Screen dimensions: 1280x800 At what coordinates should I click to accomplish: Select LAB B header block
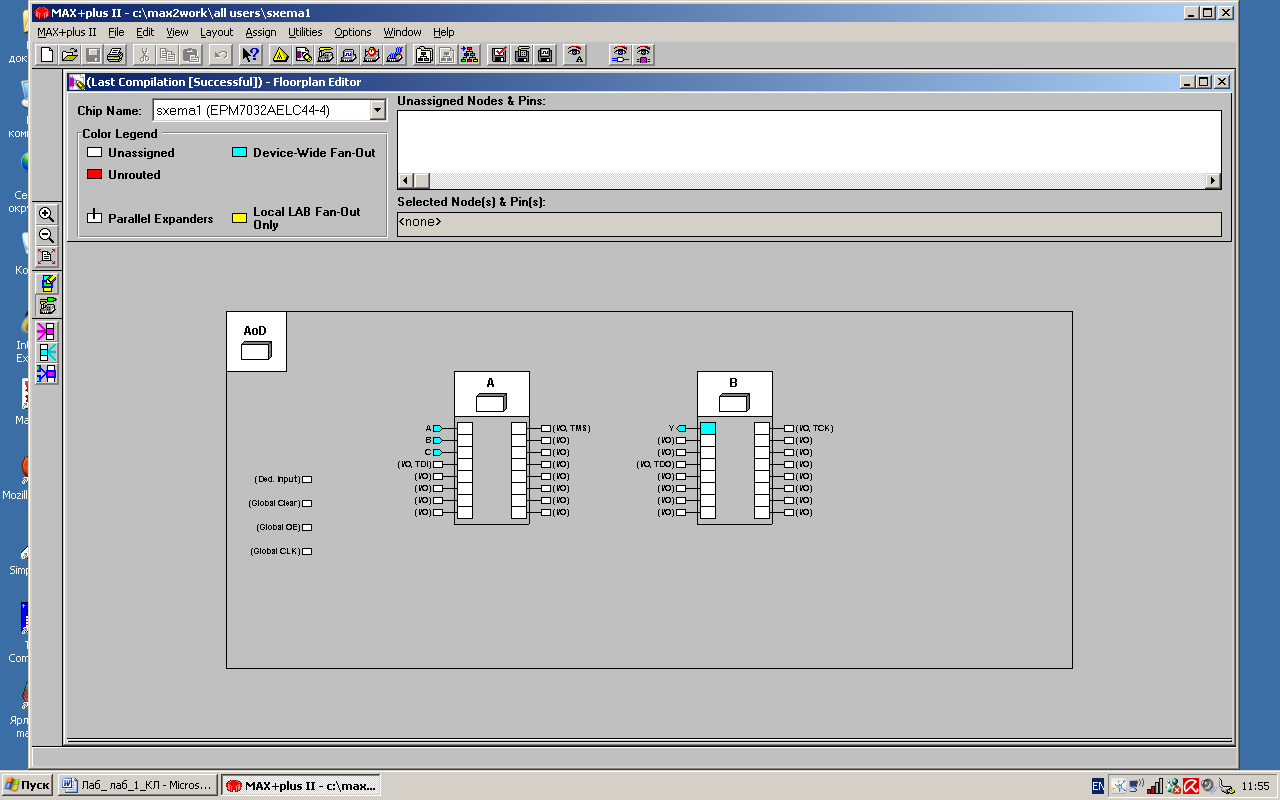734,394
